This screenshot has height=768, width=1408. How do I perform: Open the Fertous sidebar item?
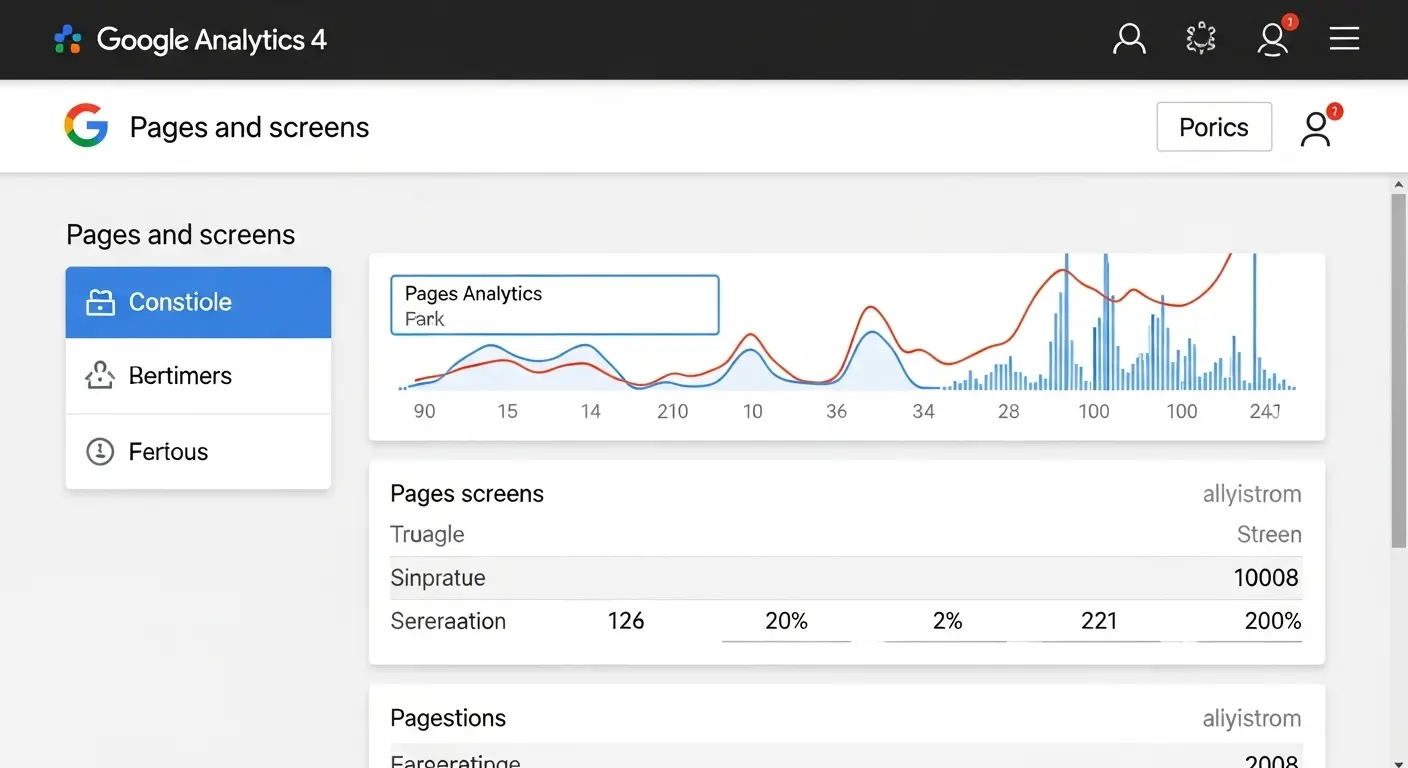(x=198, y=452)
